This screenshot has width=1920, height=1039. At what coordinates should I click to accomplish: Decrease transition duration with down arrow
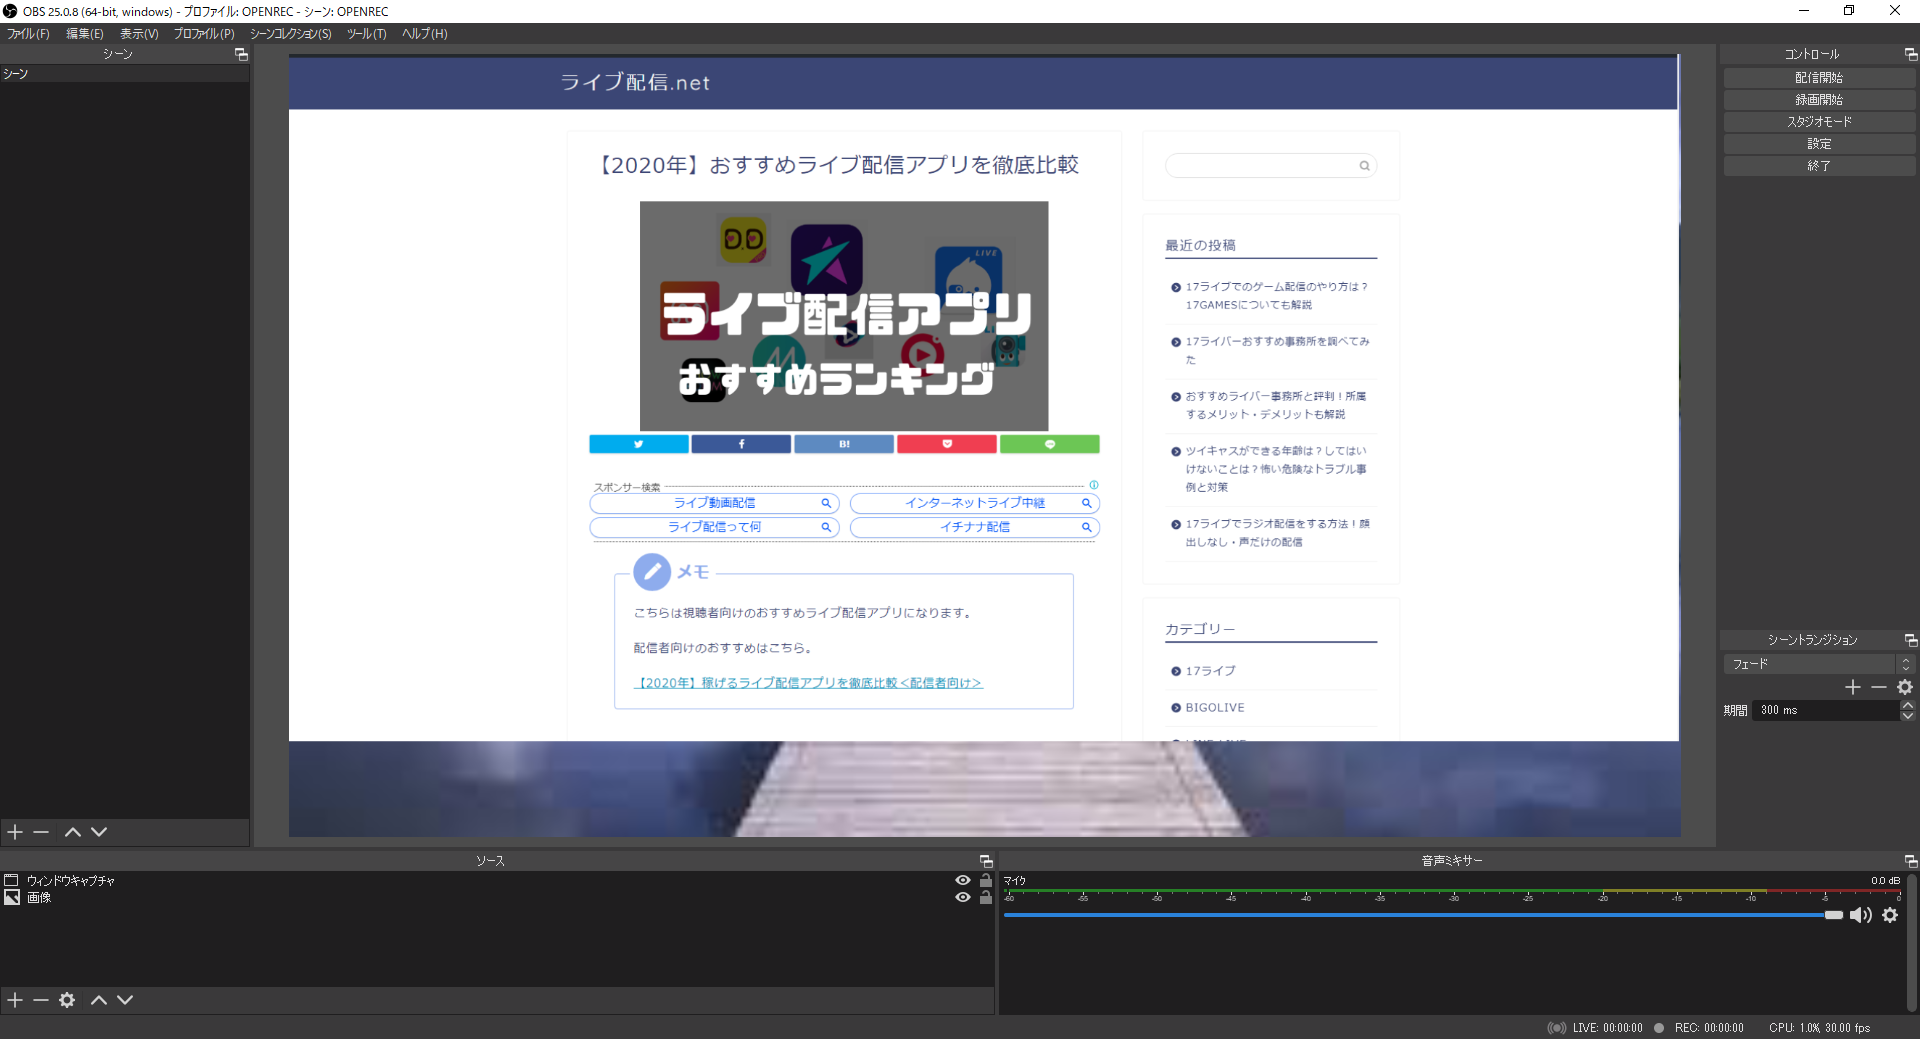[1907, 716]
